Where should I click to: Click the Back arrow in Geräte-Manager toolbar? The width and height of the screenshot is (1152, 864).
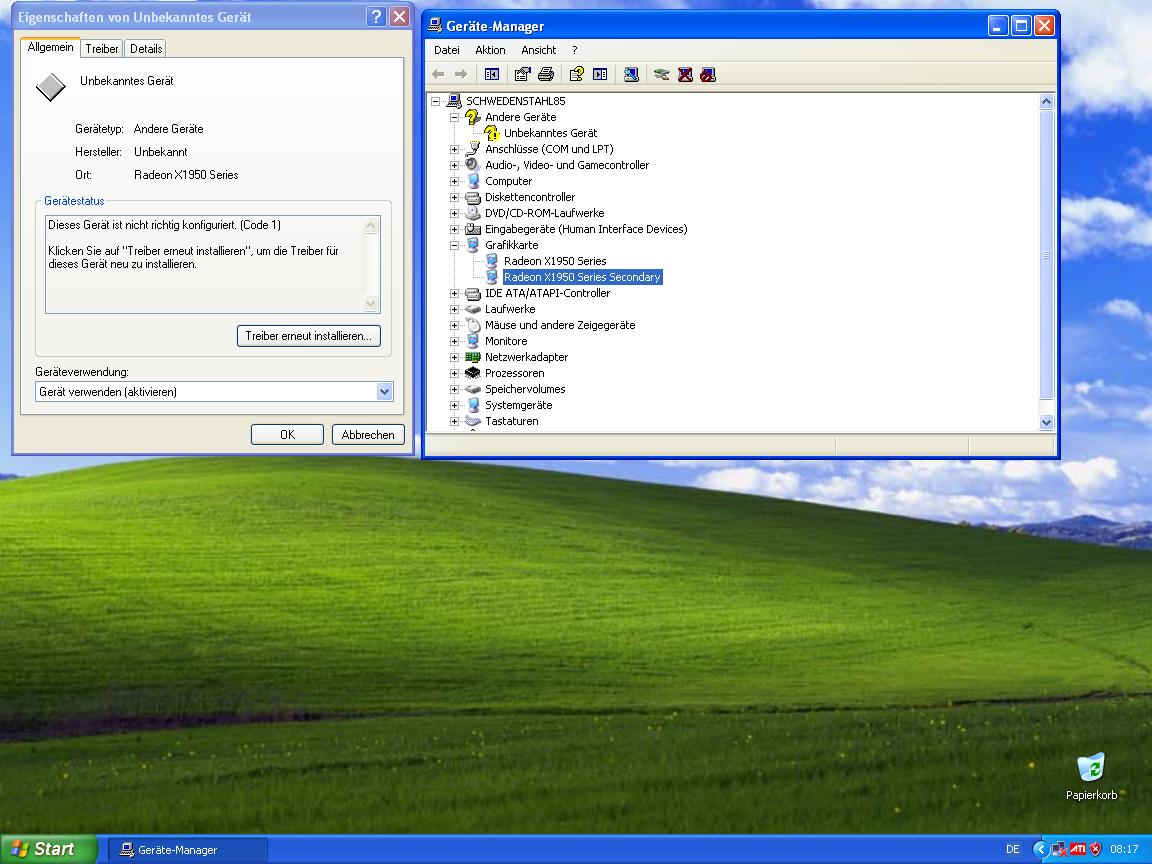pyautogui.click(x=439, y=74)
